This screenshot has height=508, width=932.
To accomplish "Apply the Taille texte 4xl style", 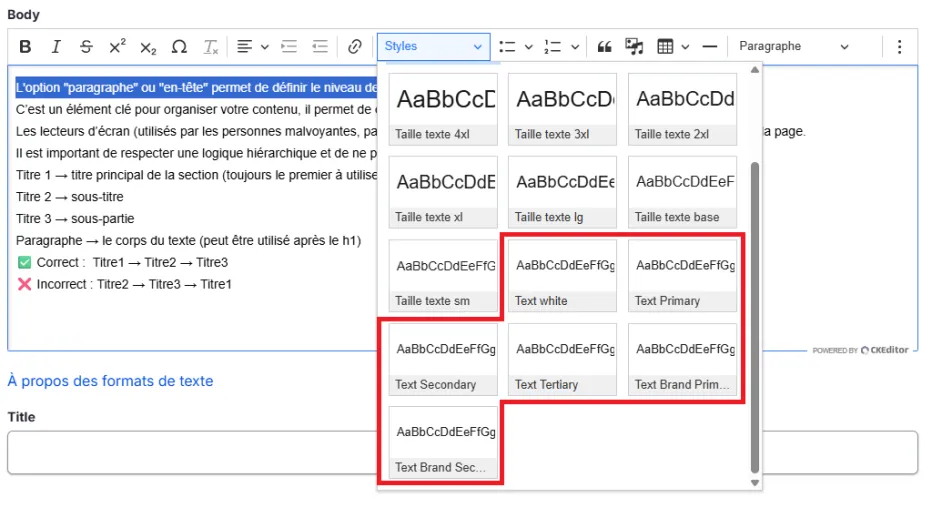I will 443,109.
